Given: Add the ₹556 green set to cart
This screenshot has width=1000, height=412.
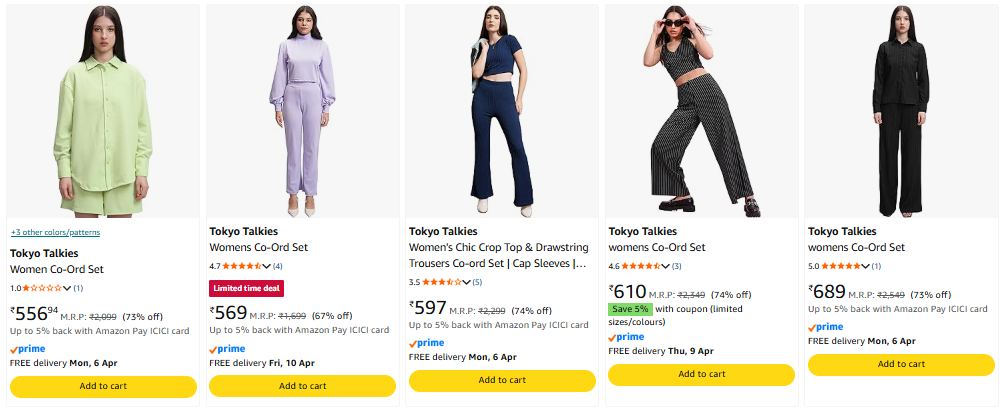Looking at the screenshot, I should (x=103, y=386).
